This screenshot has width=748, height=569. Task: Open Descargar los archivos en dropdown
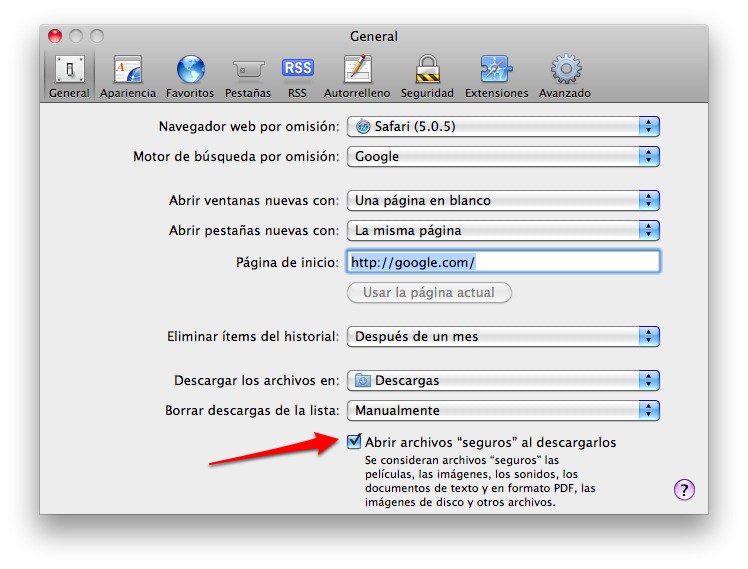503,380
